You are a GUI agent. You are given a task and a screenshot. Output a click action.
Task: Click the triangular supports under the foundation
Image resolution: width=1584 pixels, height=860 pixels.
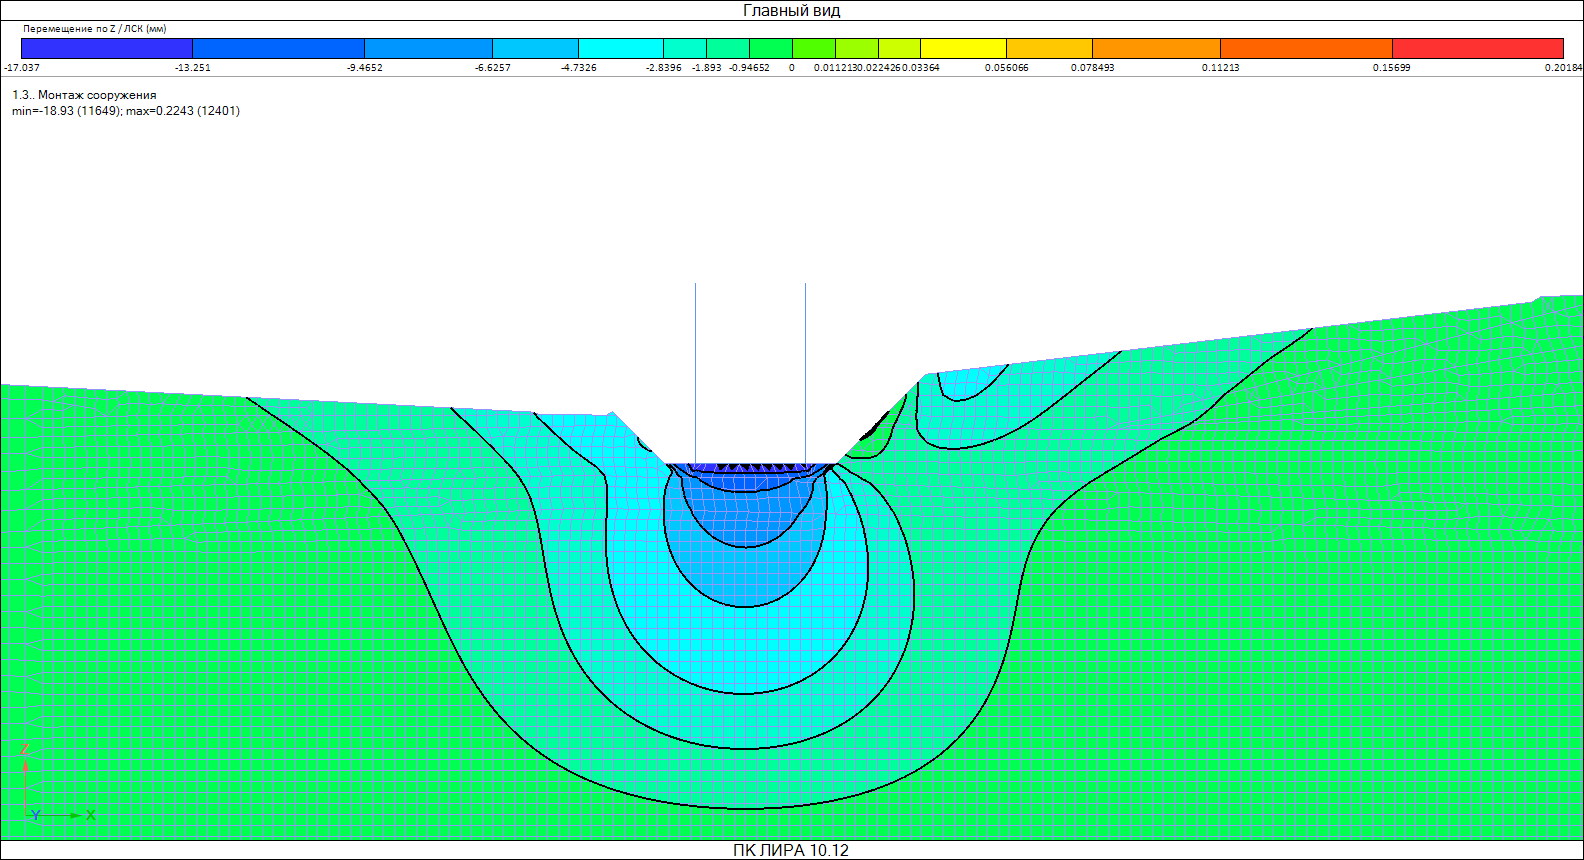coord(751,467)
